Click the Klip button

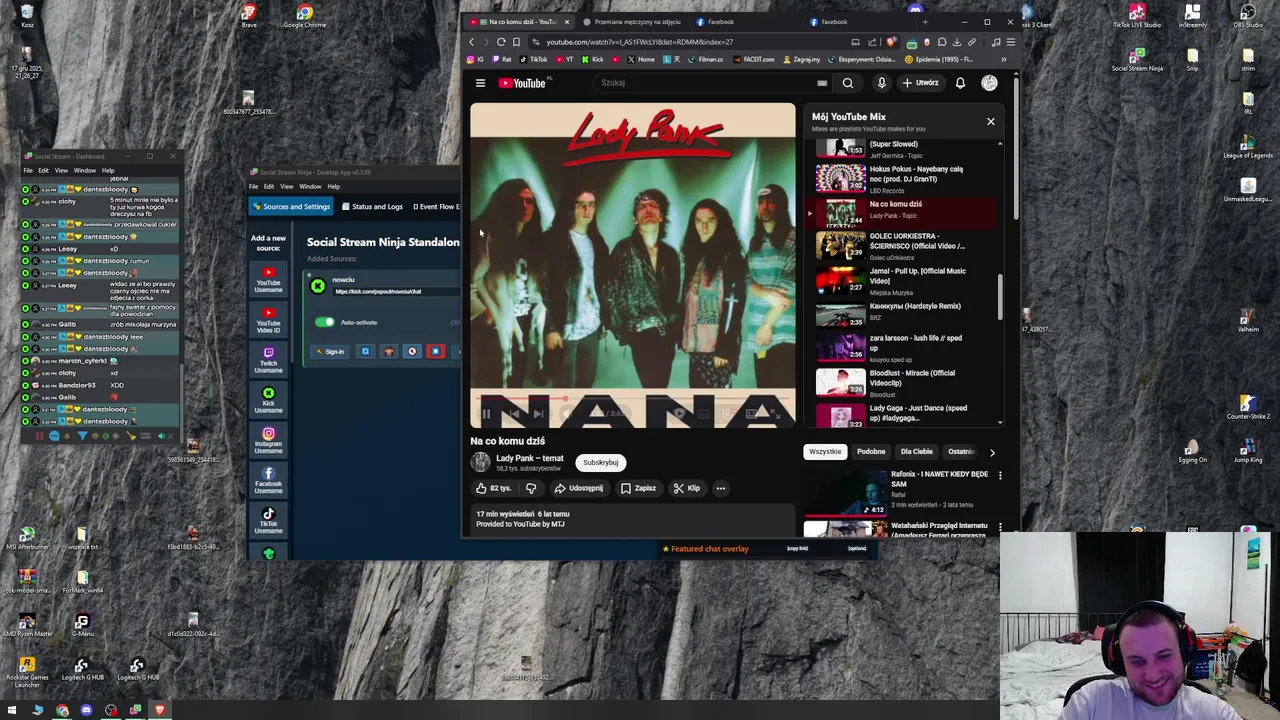pyautogui.click(x=686, y=488)
